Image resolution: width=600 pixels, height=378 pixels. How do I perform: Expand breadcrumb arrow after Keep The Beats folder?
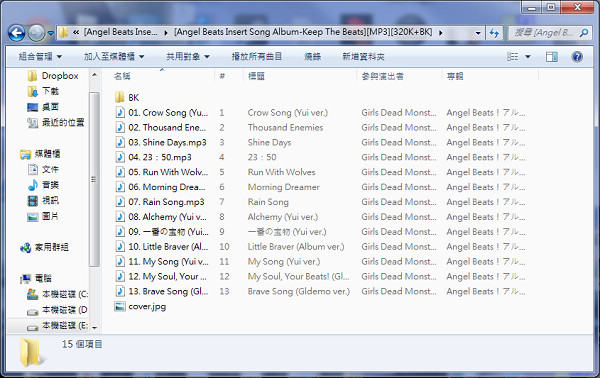[x=441, y=33]
